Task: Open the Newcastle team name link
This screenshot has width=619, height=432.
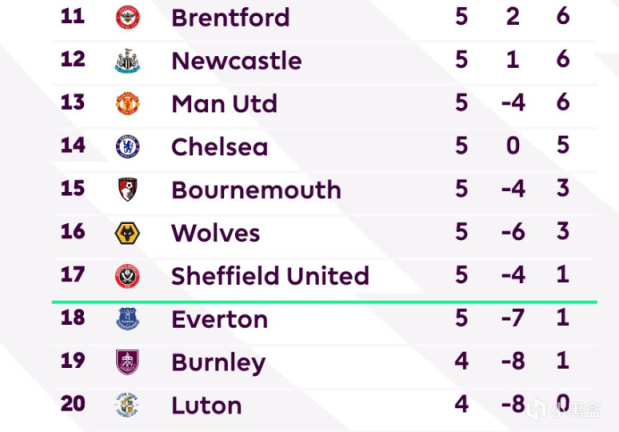Action: tap(237, 61)
